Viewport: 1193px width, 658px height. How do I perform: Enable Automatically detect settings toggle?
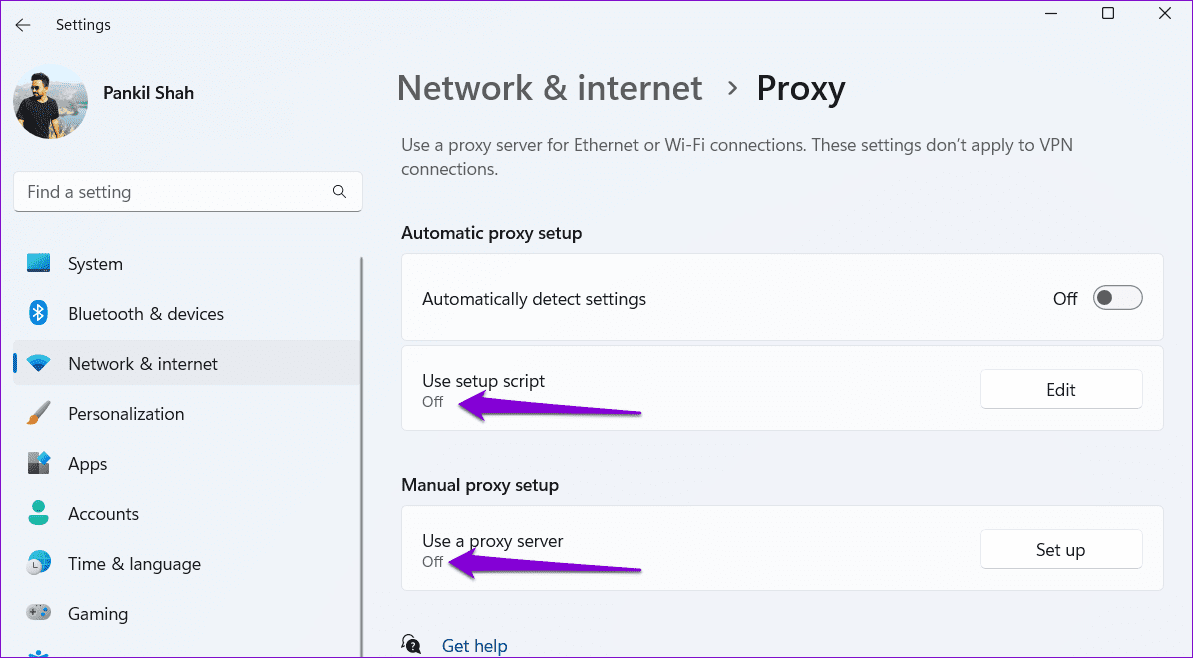click(x=1117, y=298)
